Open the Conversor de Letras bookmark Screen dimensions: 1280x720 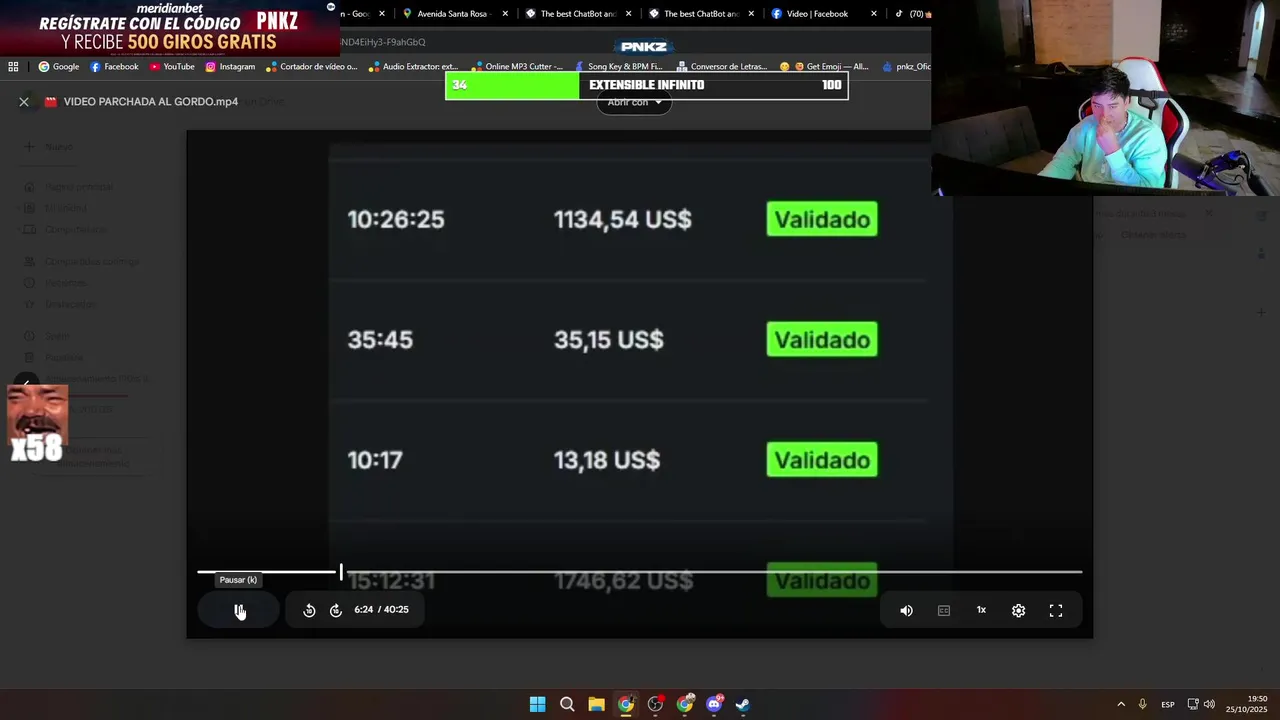pos(722,67)
